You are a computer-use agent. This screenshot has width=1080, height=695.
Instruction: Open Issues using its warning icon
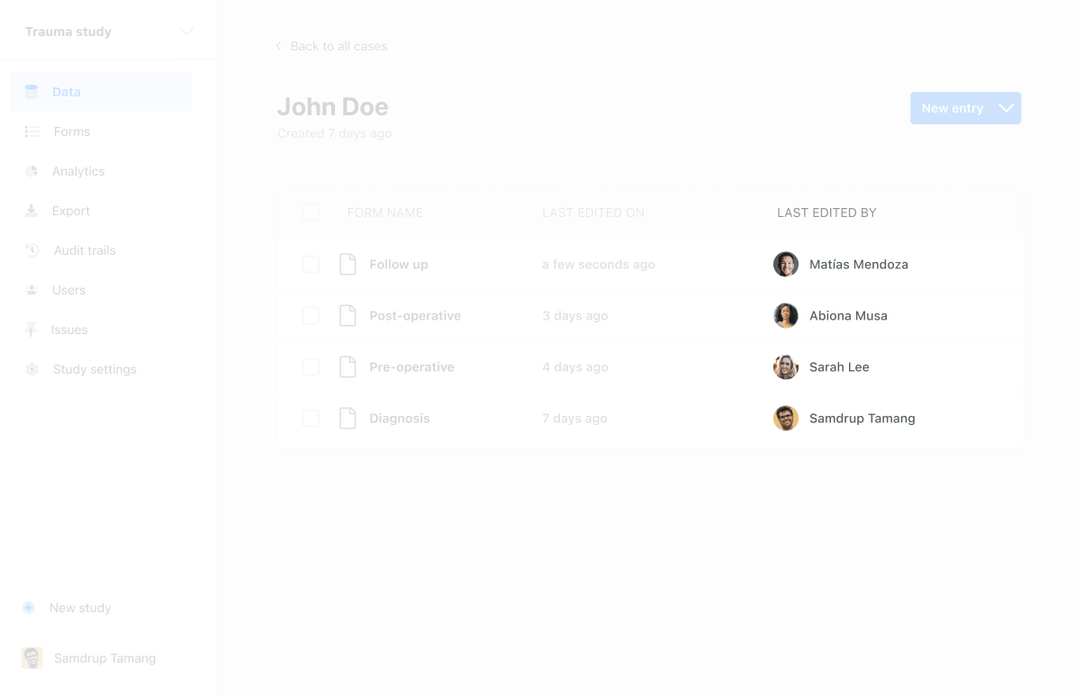[x=31, y=329]
